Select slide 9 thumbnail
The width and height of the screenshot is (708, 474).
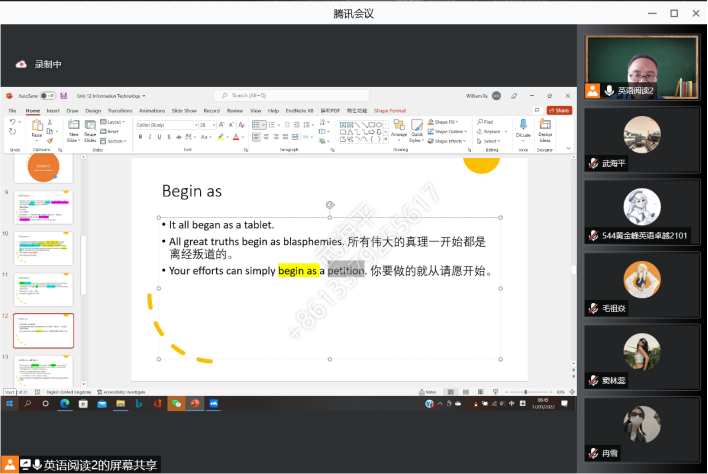[x=43, y=207]
